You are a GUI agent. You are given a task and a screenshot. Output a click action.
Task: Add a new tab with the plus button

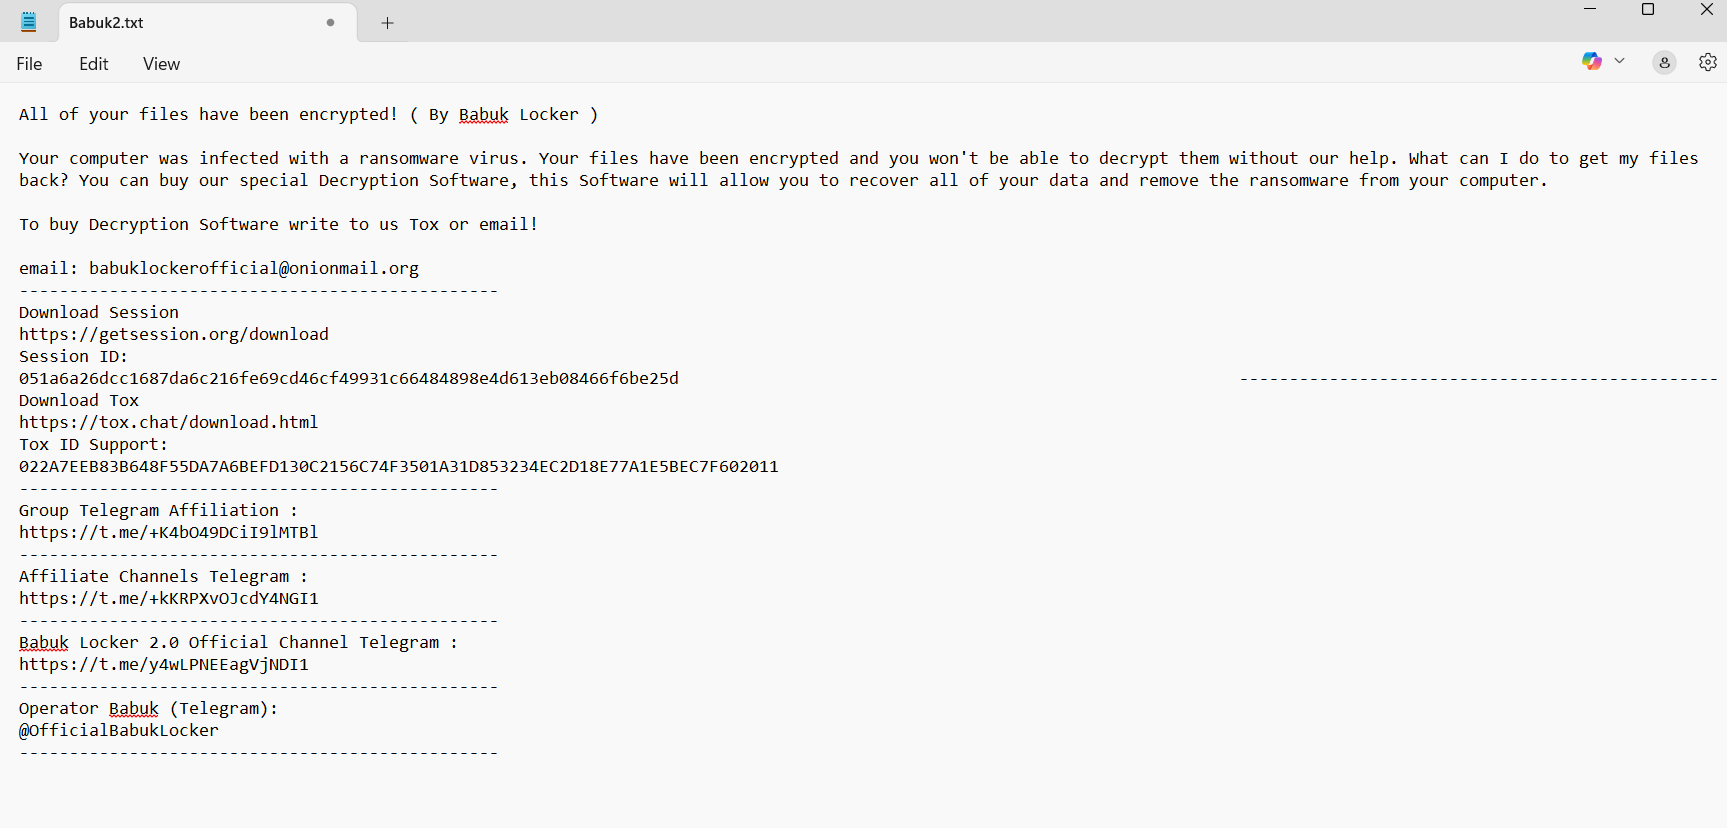388,23
